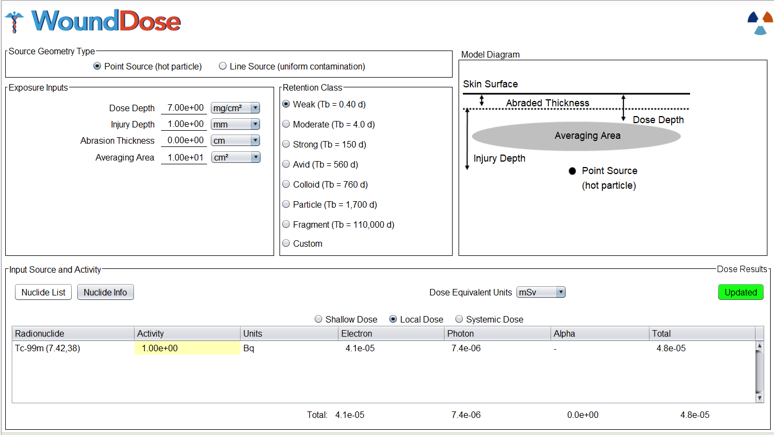Open Abrasion Thickness cm units dropdown

pyautogui.click(x=235, y=141)
